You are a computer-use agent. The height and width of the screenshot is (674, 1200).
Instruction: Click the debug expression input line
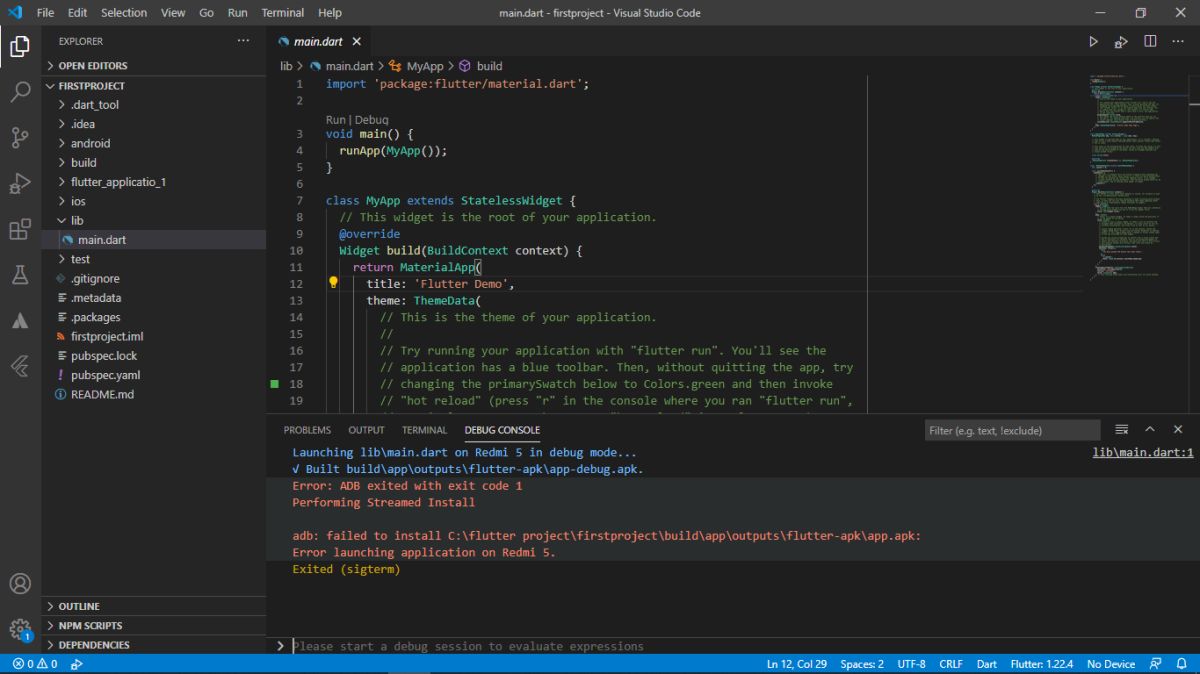point(738,646)
